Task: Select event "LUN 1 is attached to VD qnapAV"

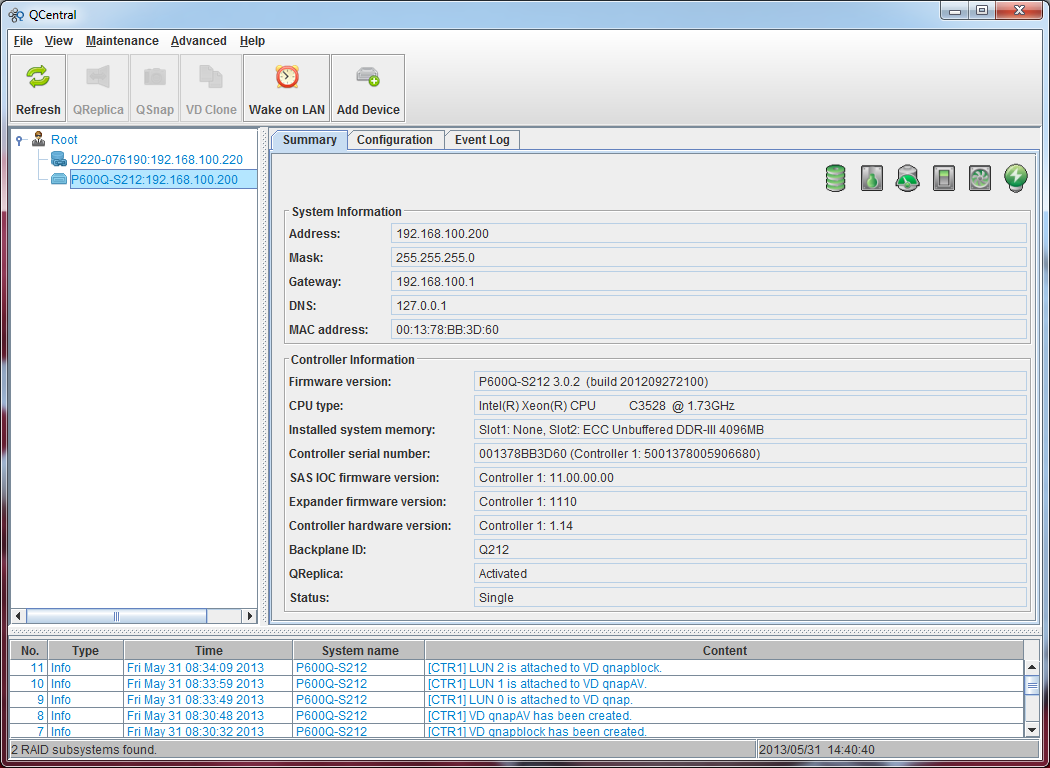Action: click(x=517, y=684)
